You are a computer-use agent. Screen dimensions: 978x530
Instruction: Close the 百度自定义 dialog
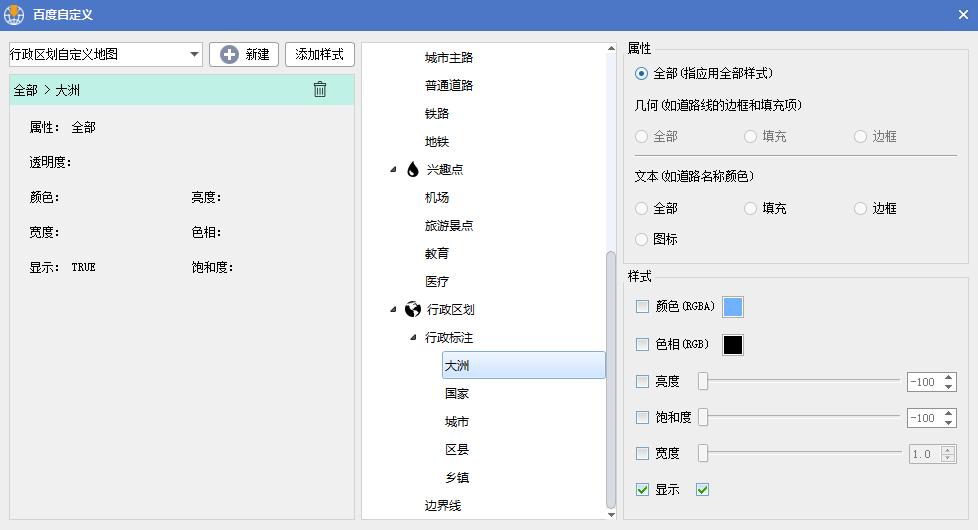(x=963, y=14)
